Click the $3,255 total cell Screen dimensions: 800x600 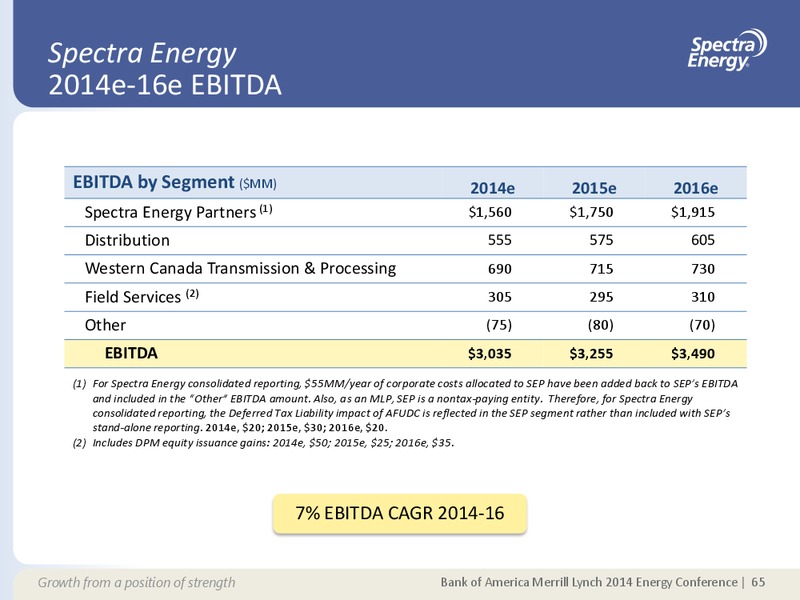click(x=591, y=354)
